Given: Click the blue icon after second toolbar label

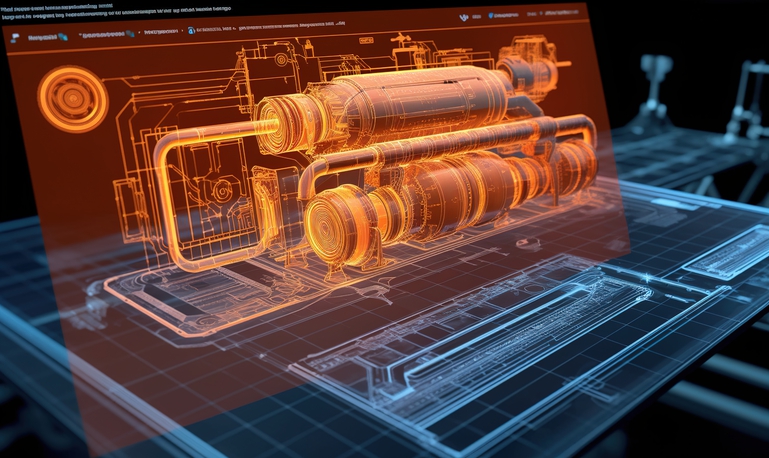Looking at the screenshot, I should pos(129,33).
